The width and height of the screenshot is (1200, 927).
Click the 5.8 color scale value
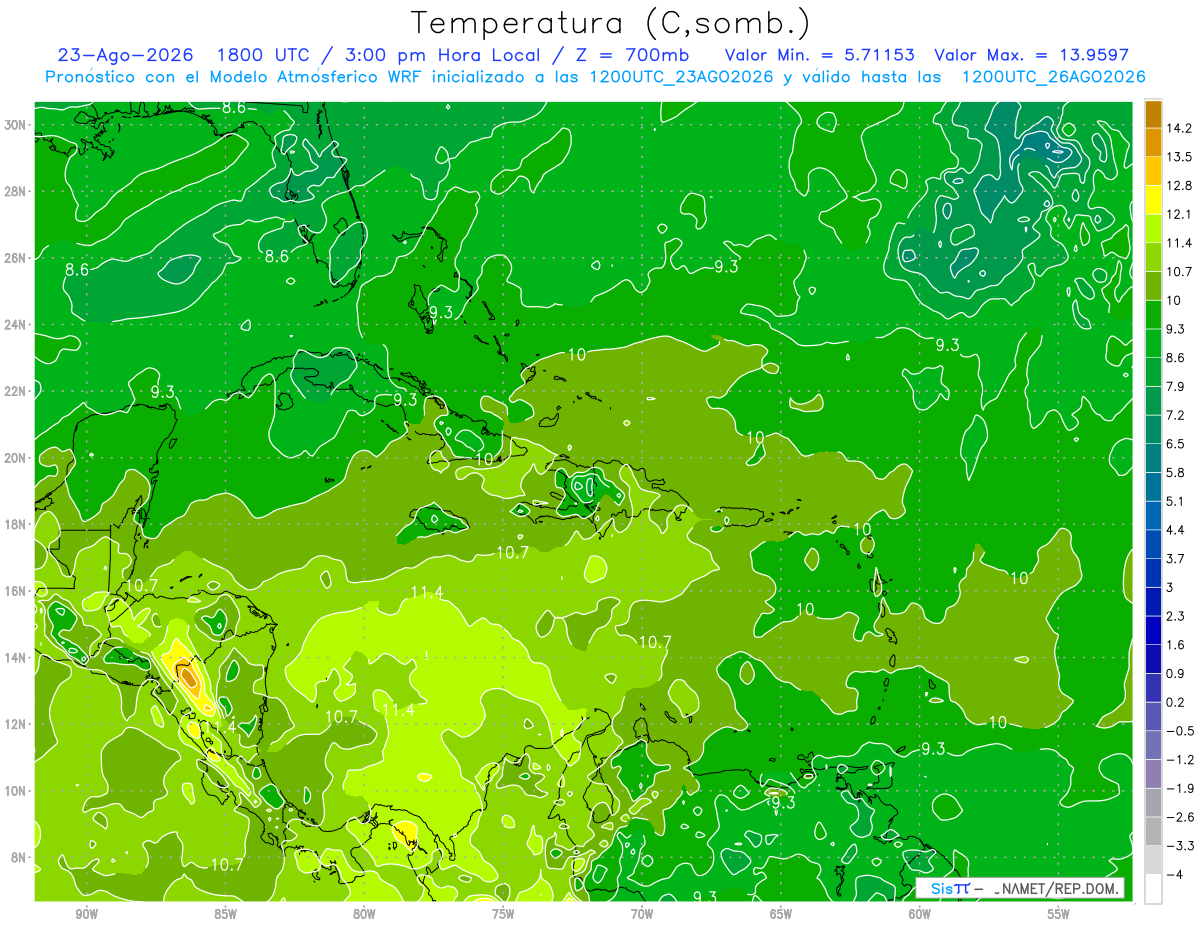tap(1176, 472)
